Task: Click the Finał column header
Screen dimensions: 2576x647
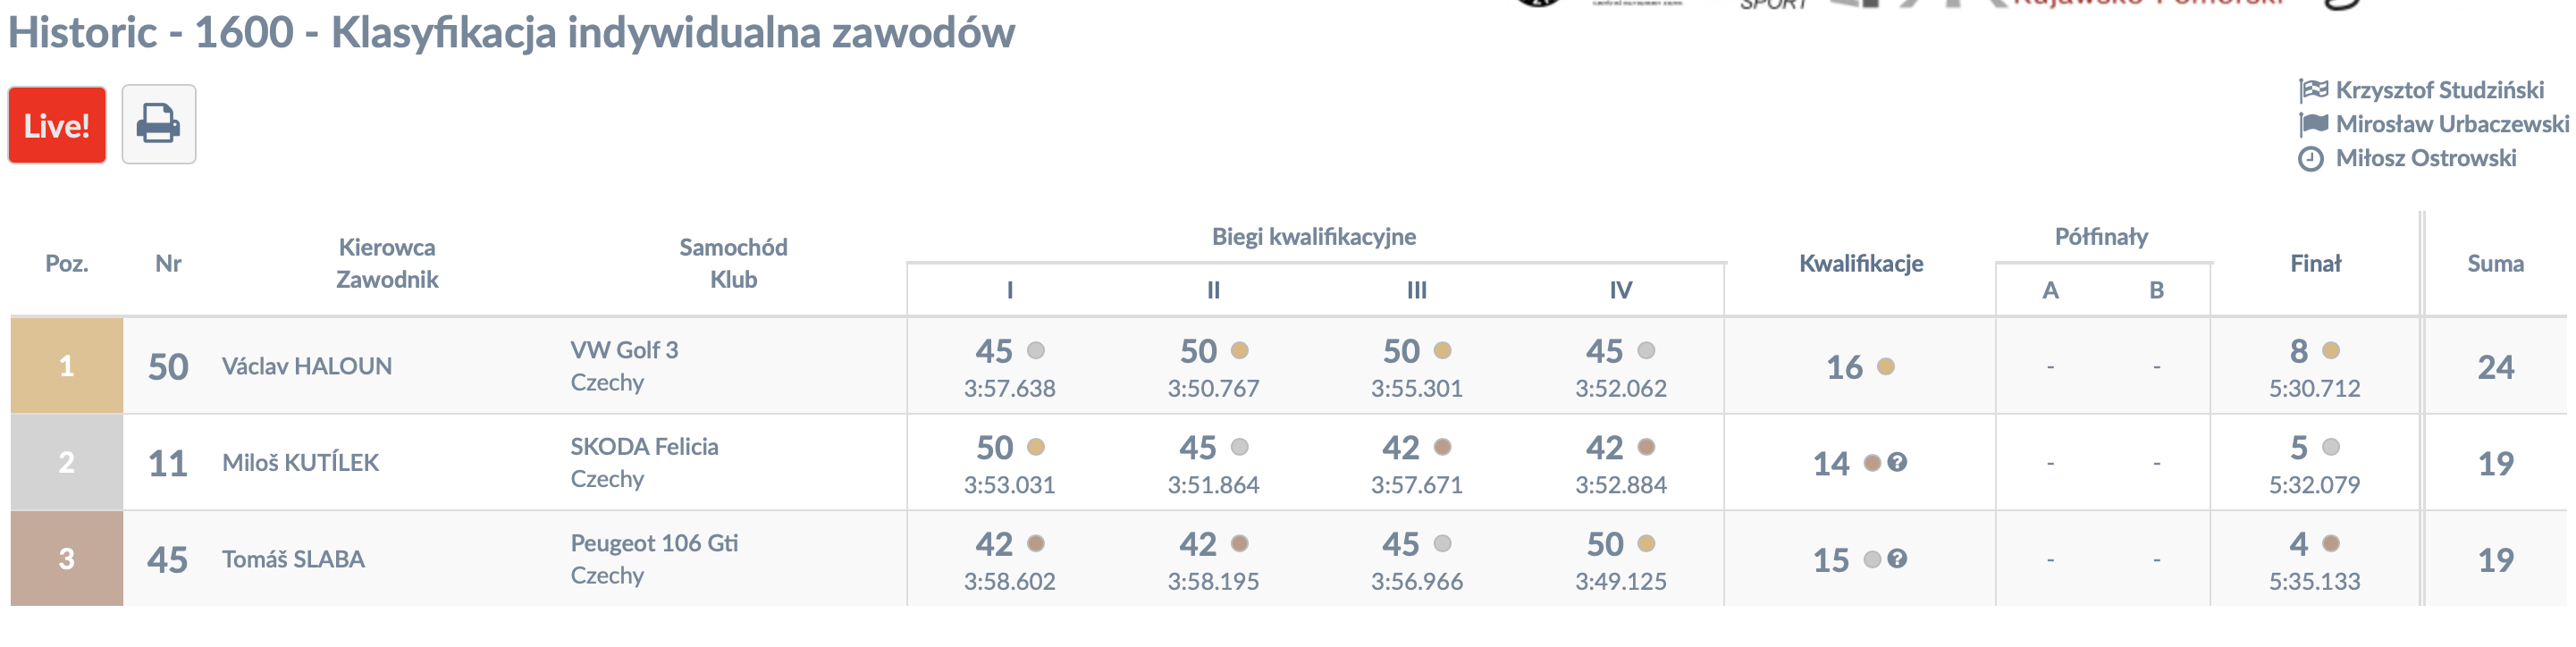Action: (x=2315, y=263)
